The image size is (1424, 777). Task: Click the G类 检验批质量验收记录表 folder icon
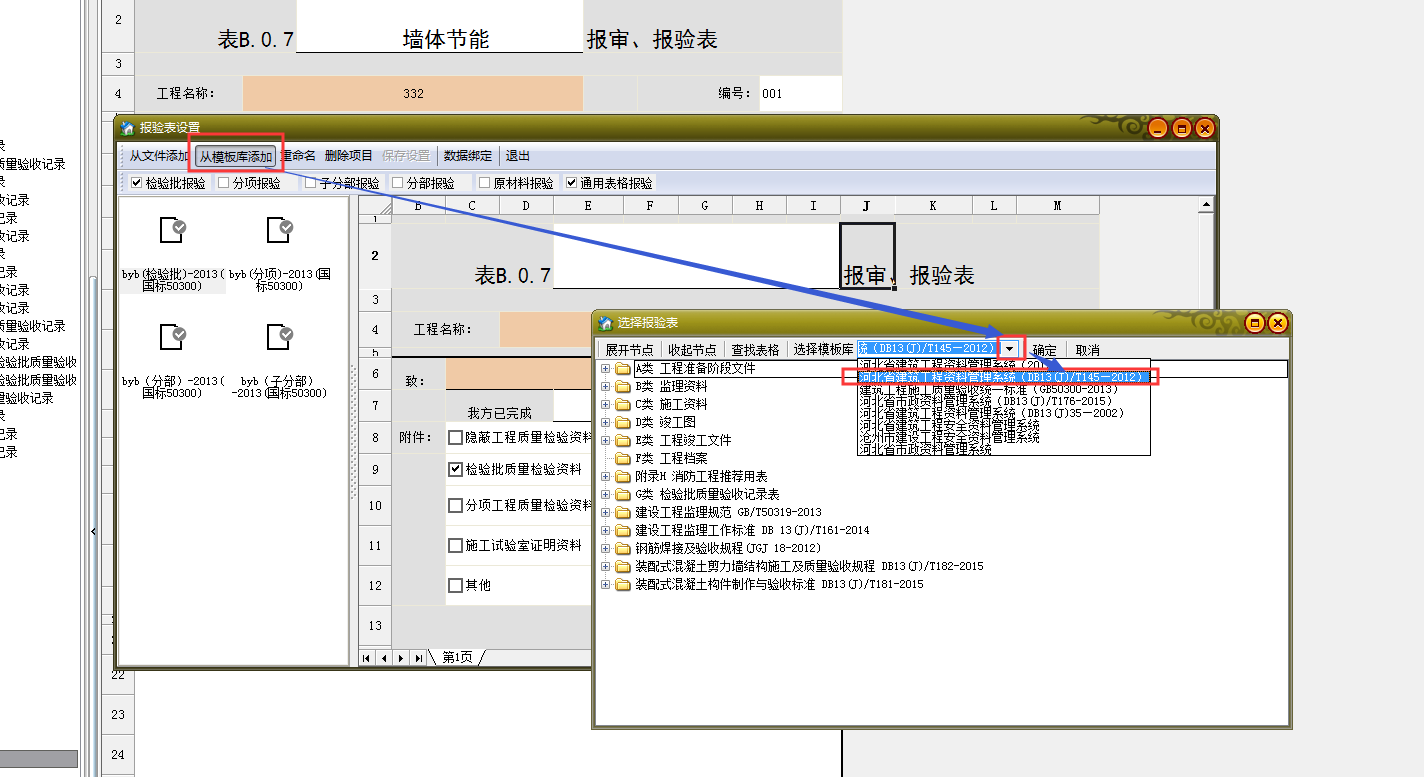pyautogui.click(x=623, y=495)
